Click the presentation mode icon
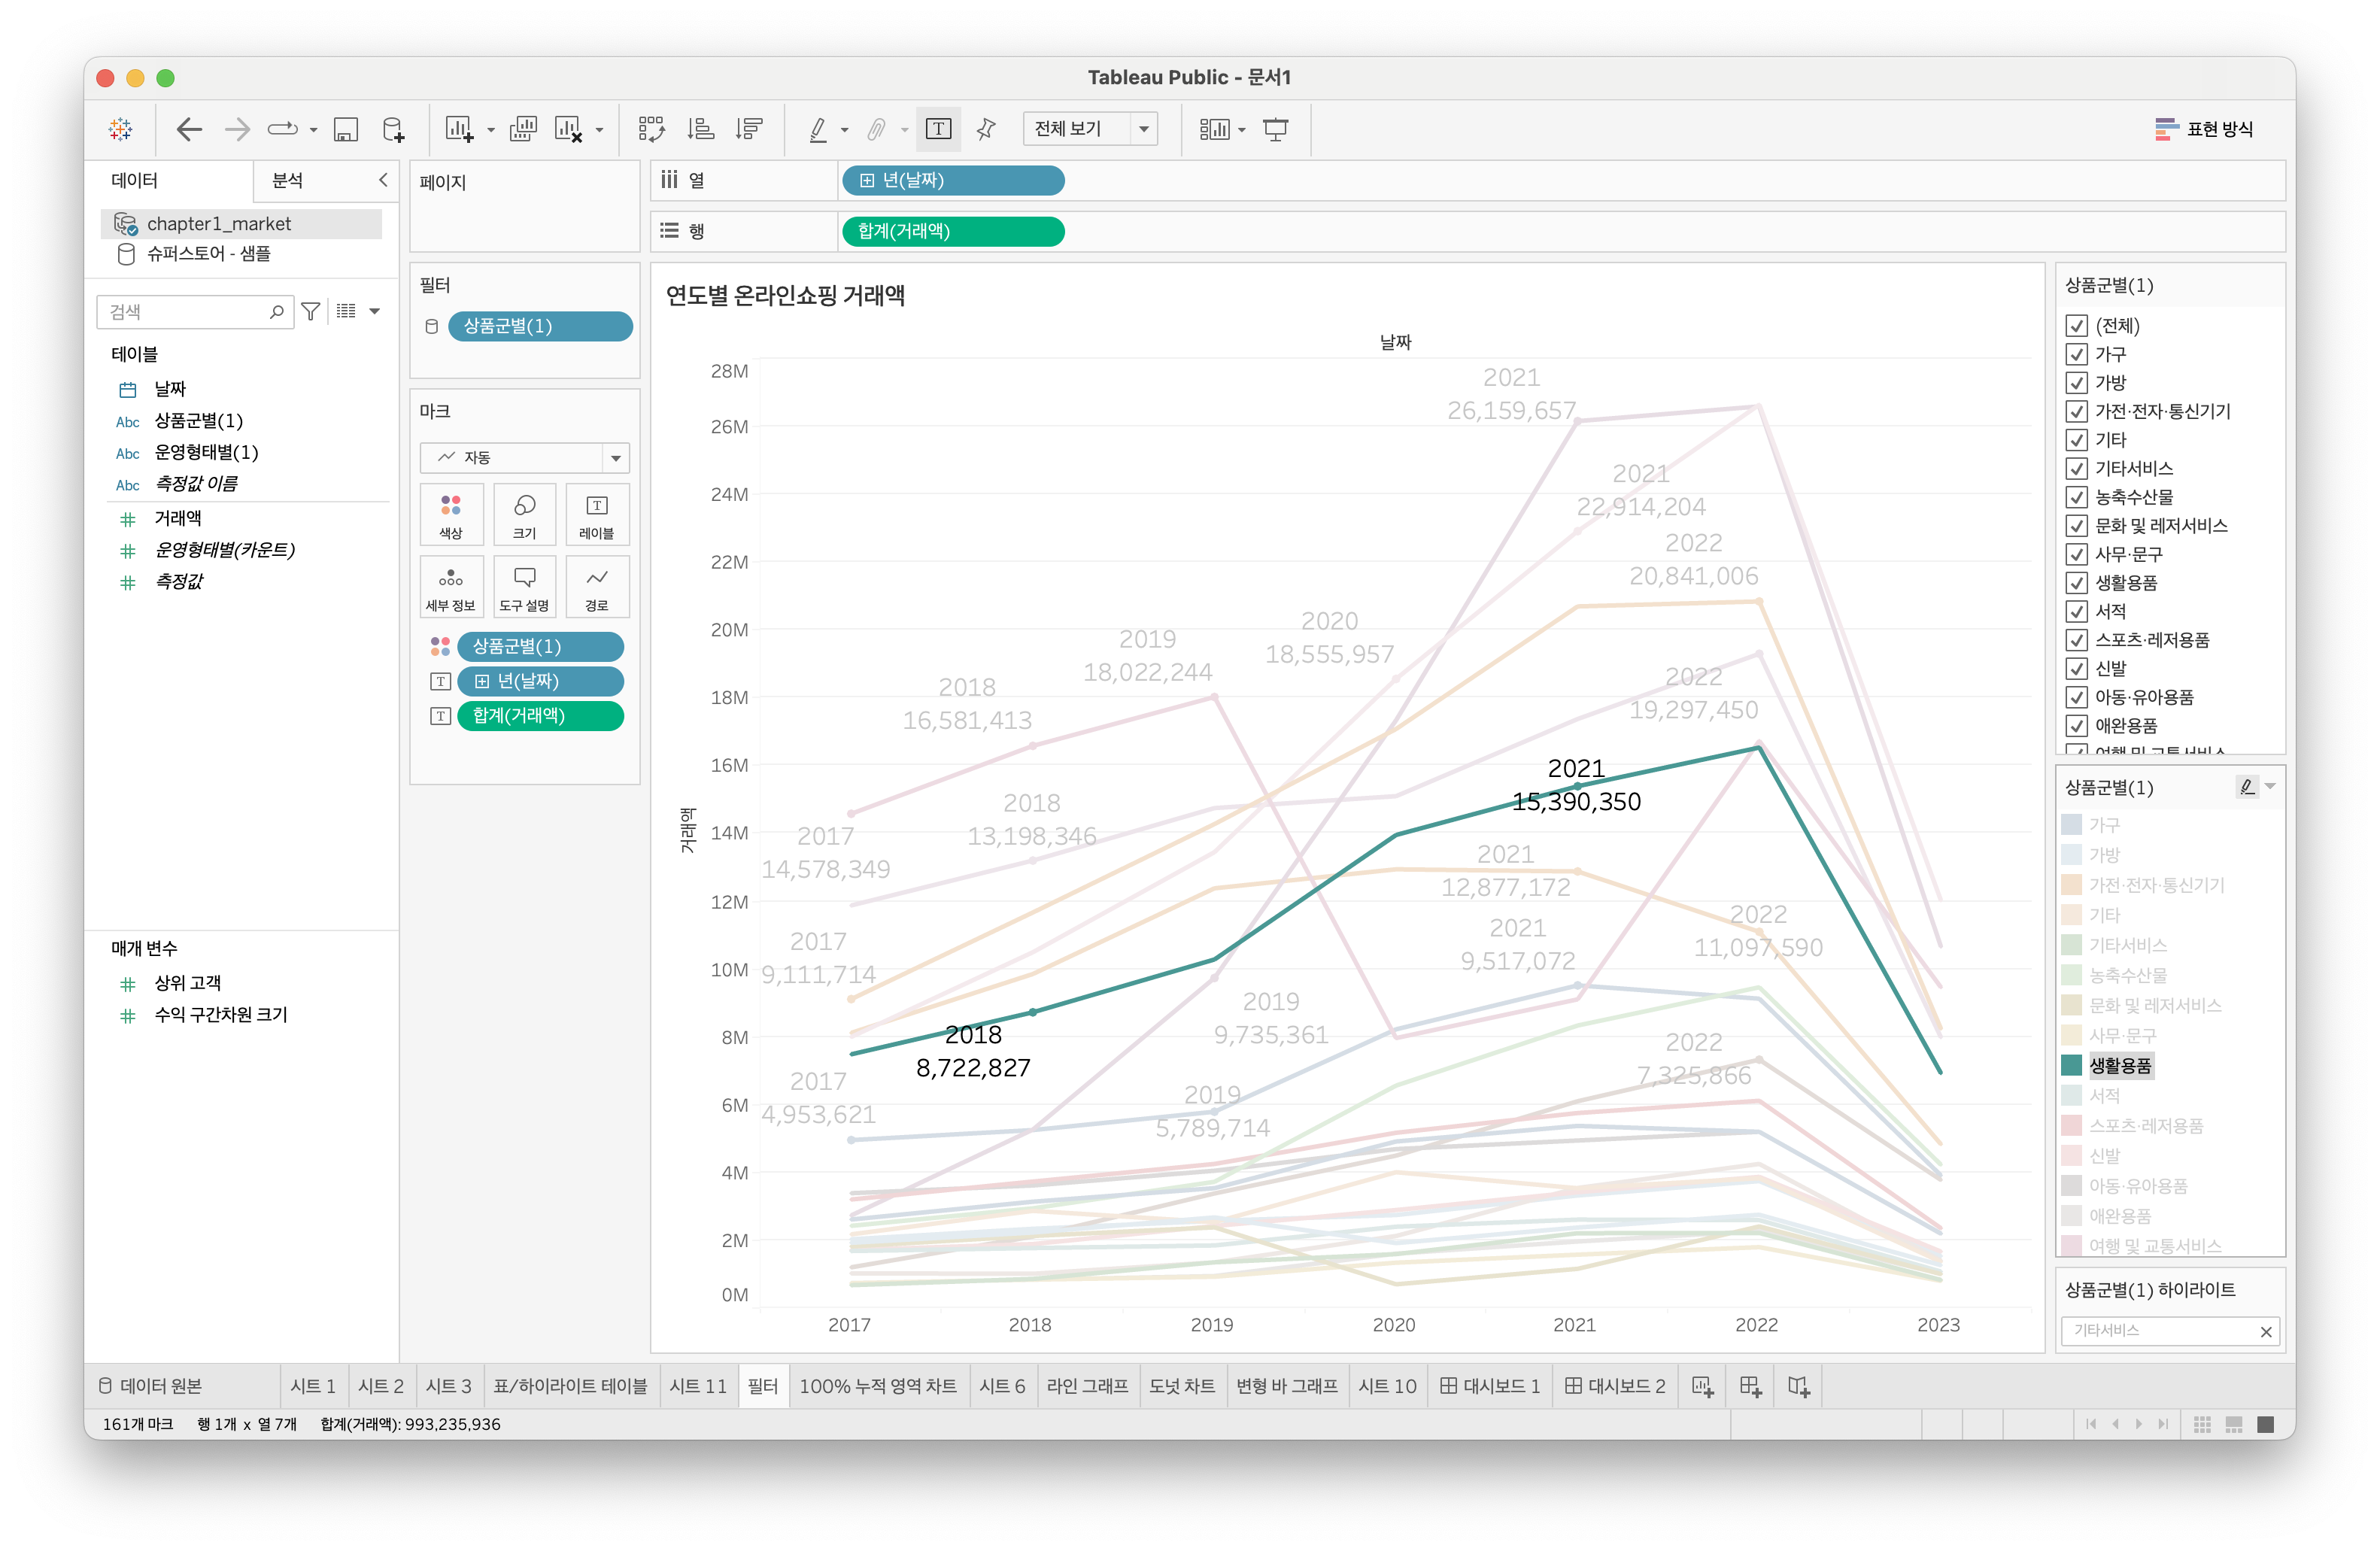 tap(1275, 129)
